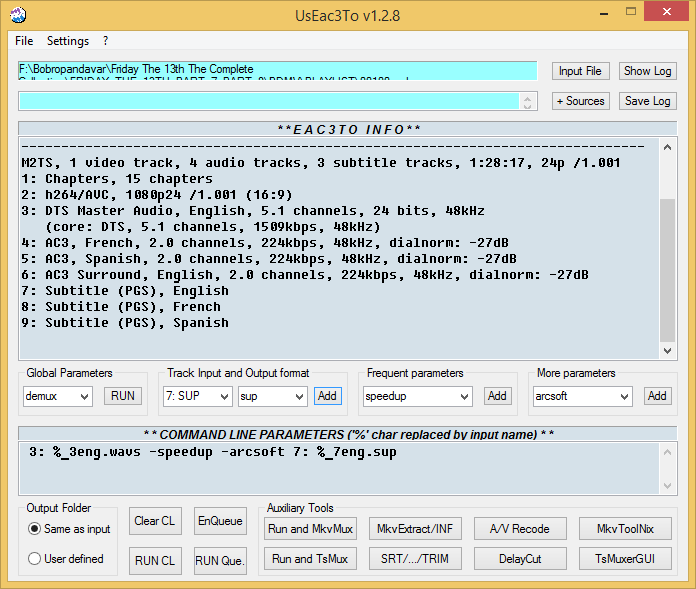Close the UsEac3To window
This screenshot has height=589, width=696.
tap(667, 12)
